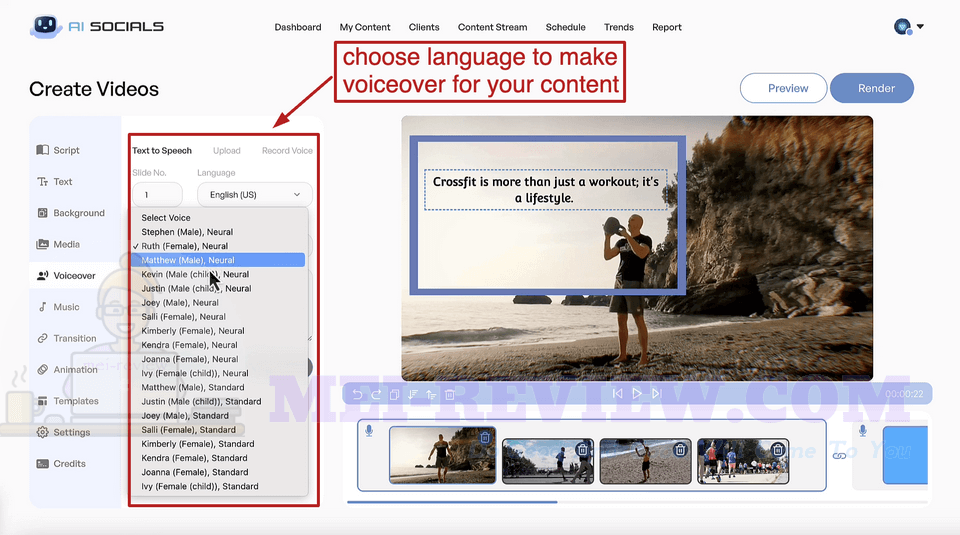960x535 pixels.
Task: Delete the third timeline clip
Action: [x=680, y=450]
